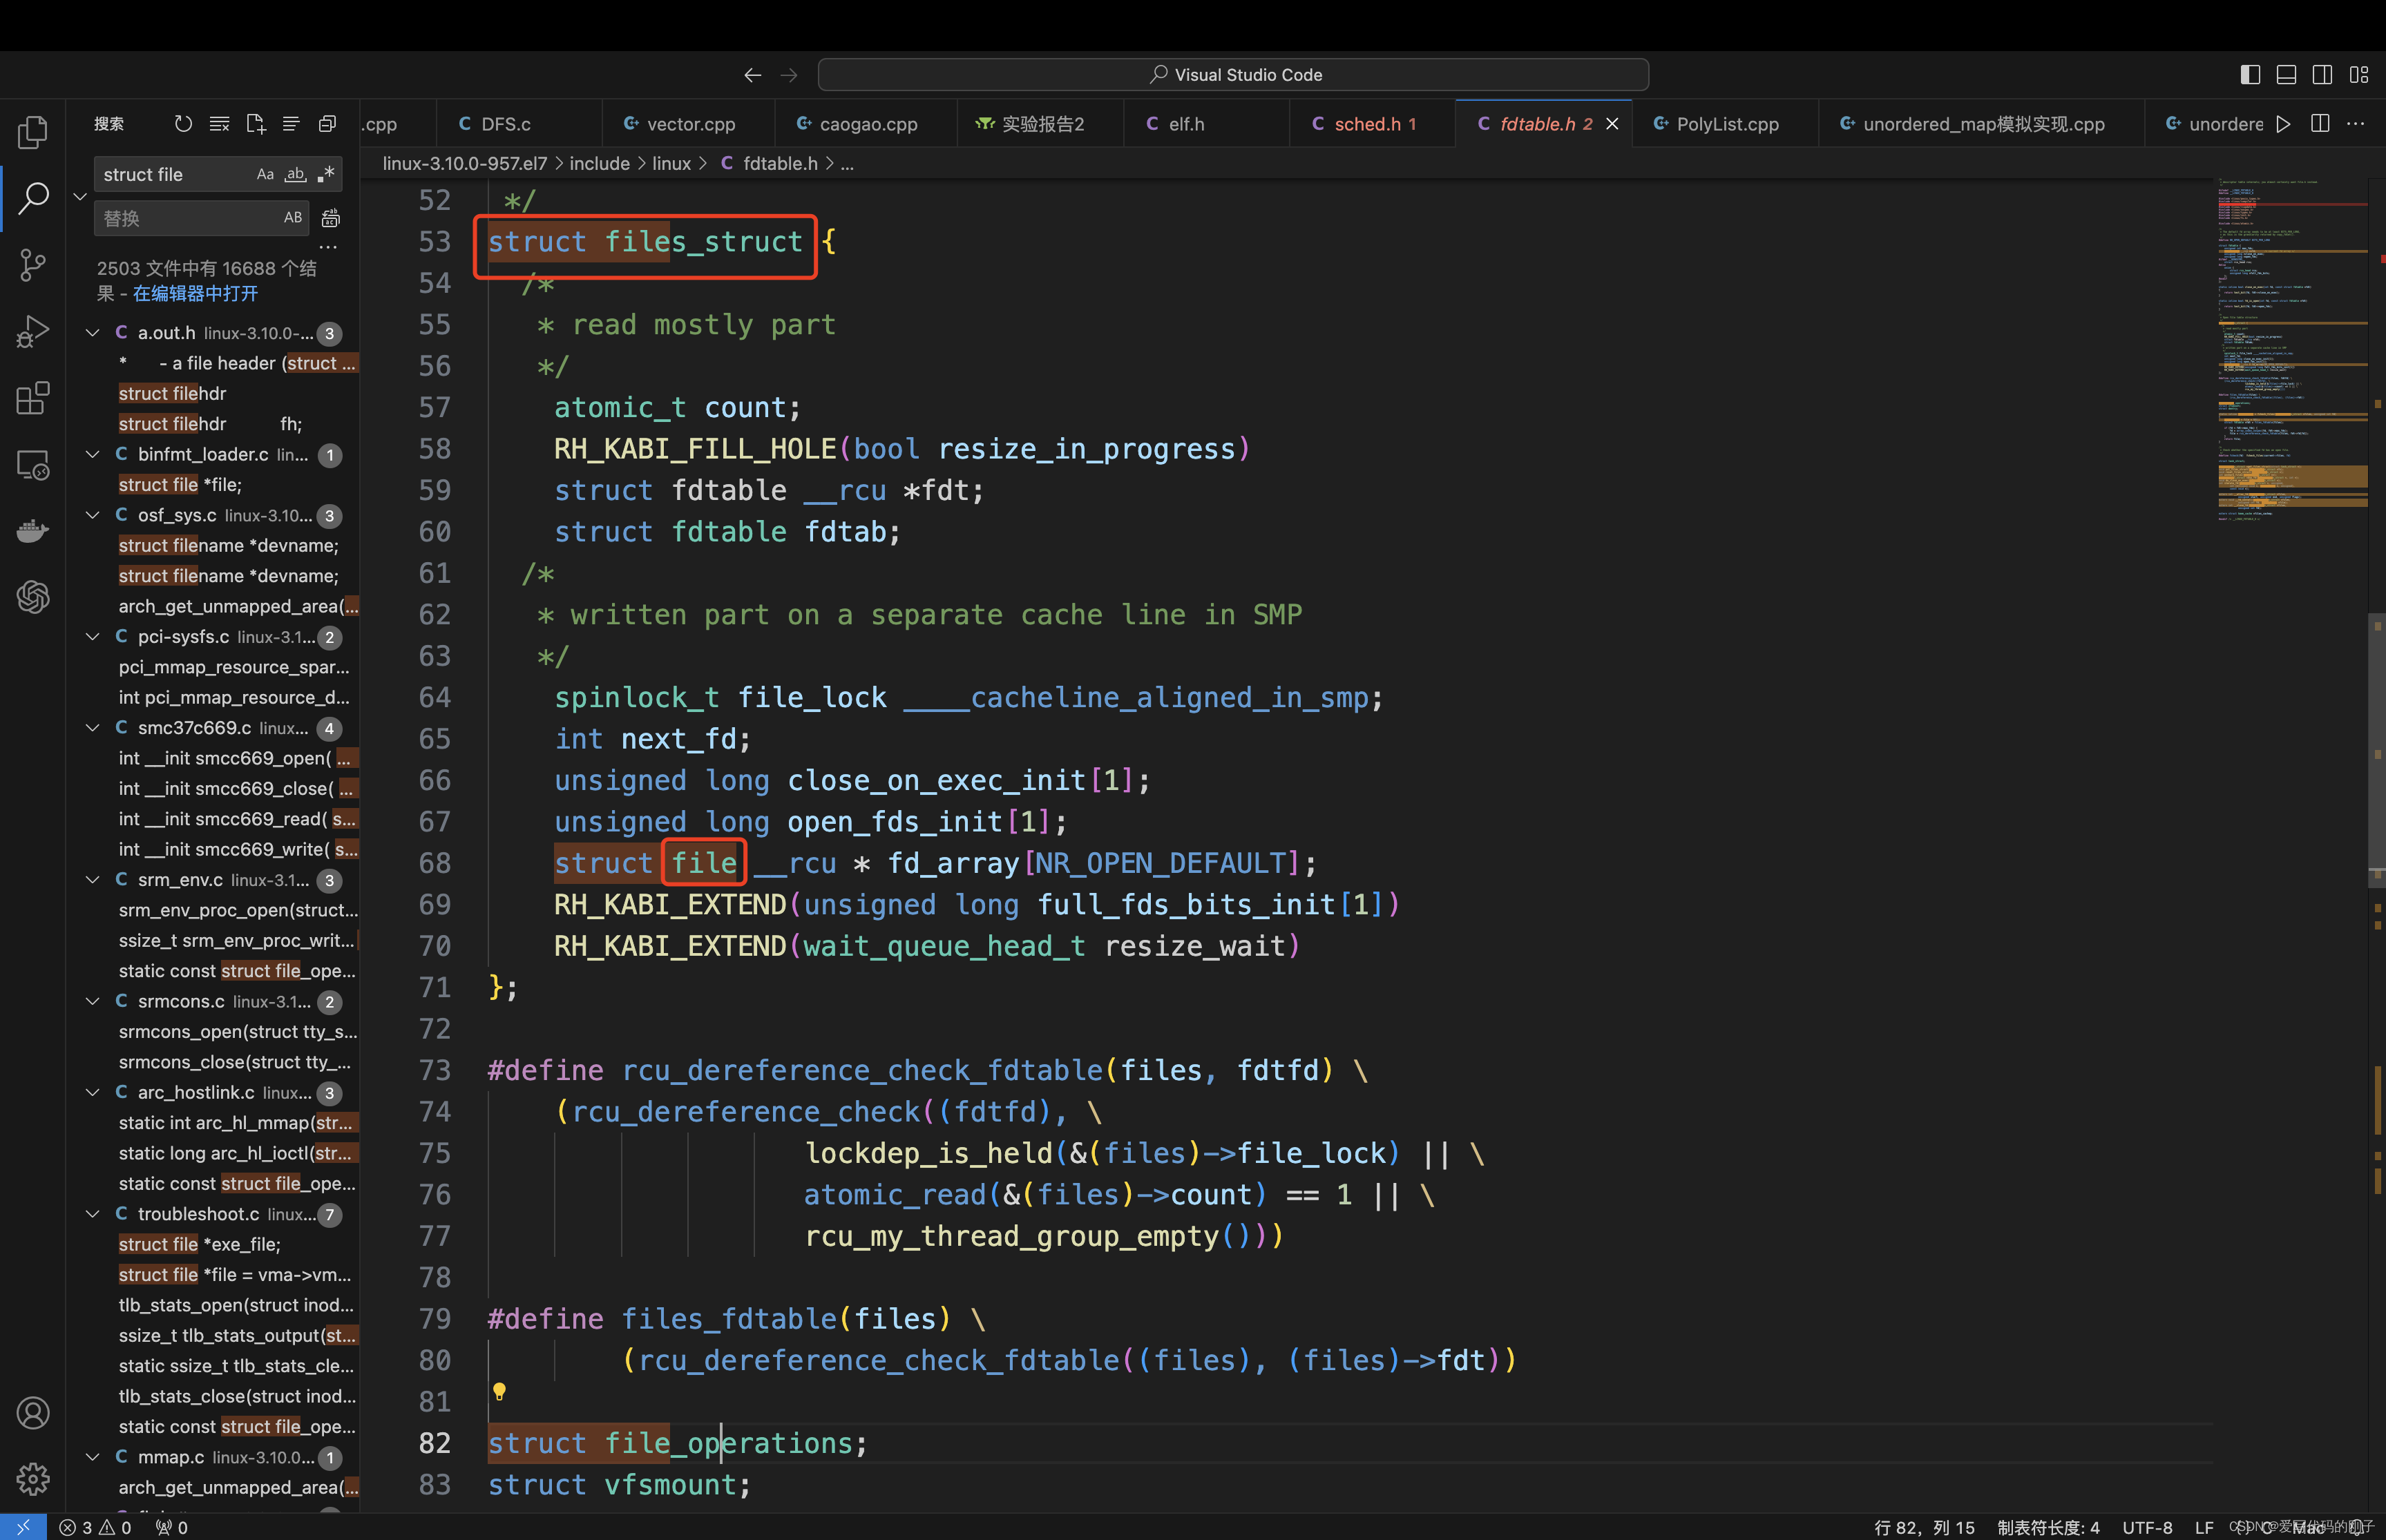Open the Search view in activity bar
The image size is (2386, 1540).
coord(33,199)
